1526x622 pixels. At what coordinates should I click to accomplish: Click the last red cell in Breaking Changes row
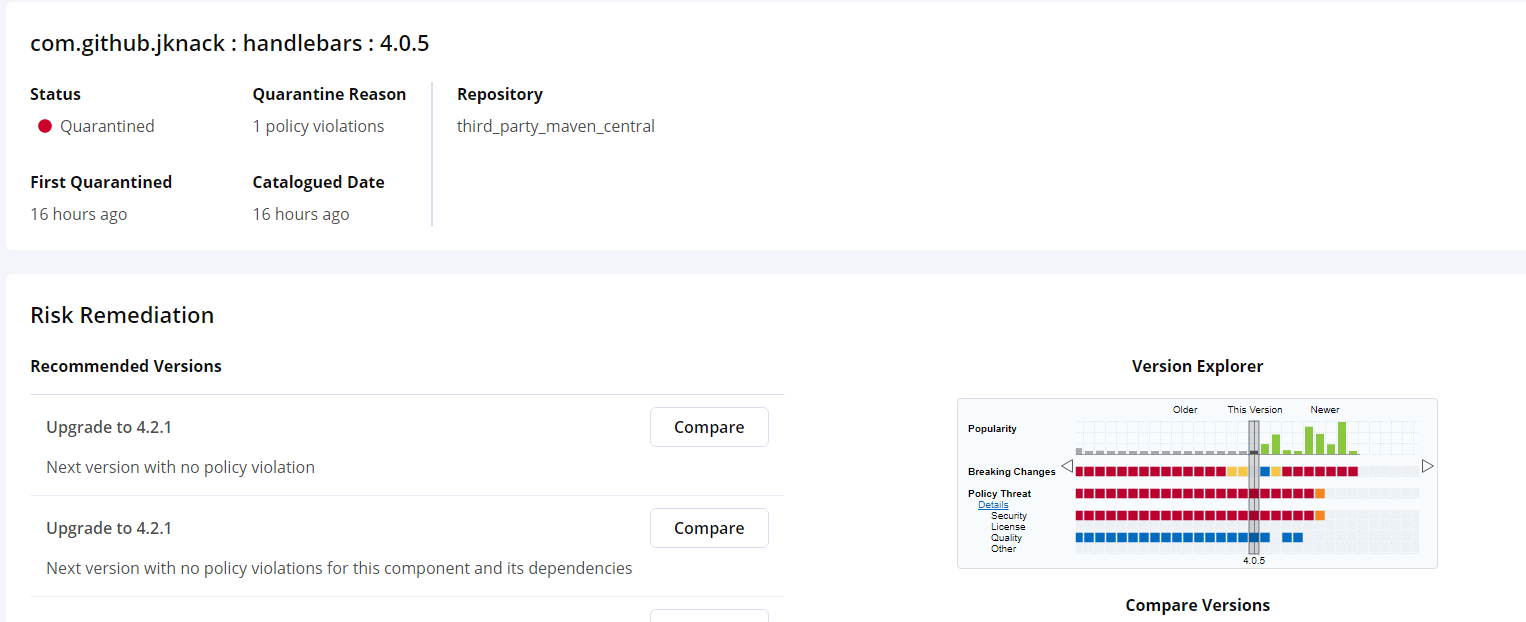pos(1355,470)
